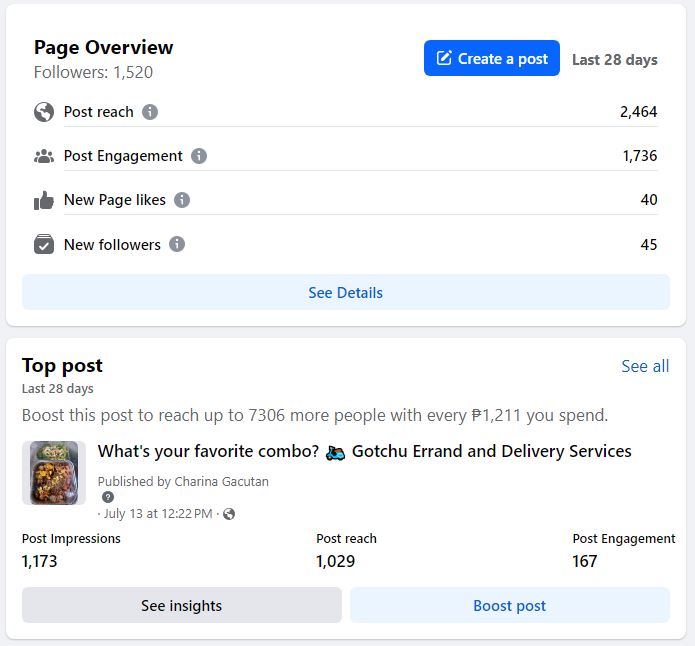Image resolution: width=695 pixels, height=646 pixels.
Task: Click the Post Engagement value 1,736
Action: pyautogui.click(x=639, y=156)
